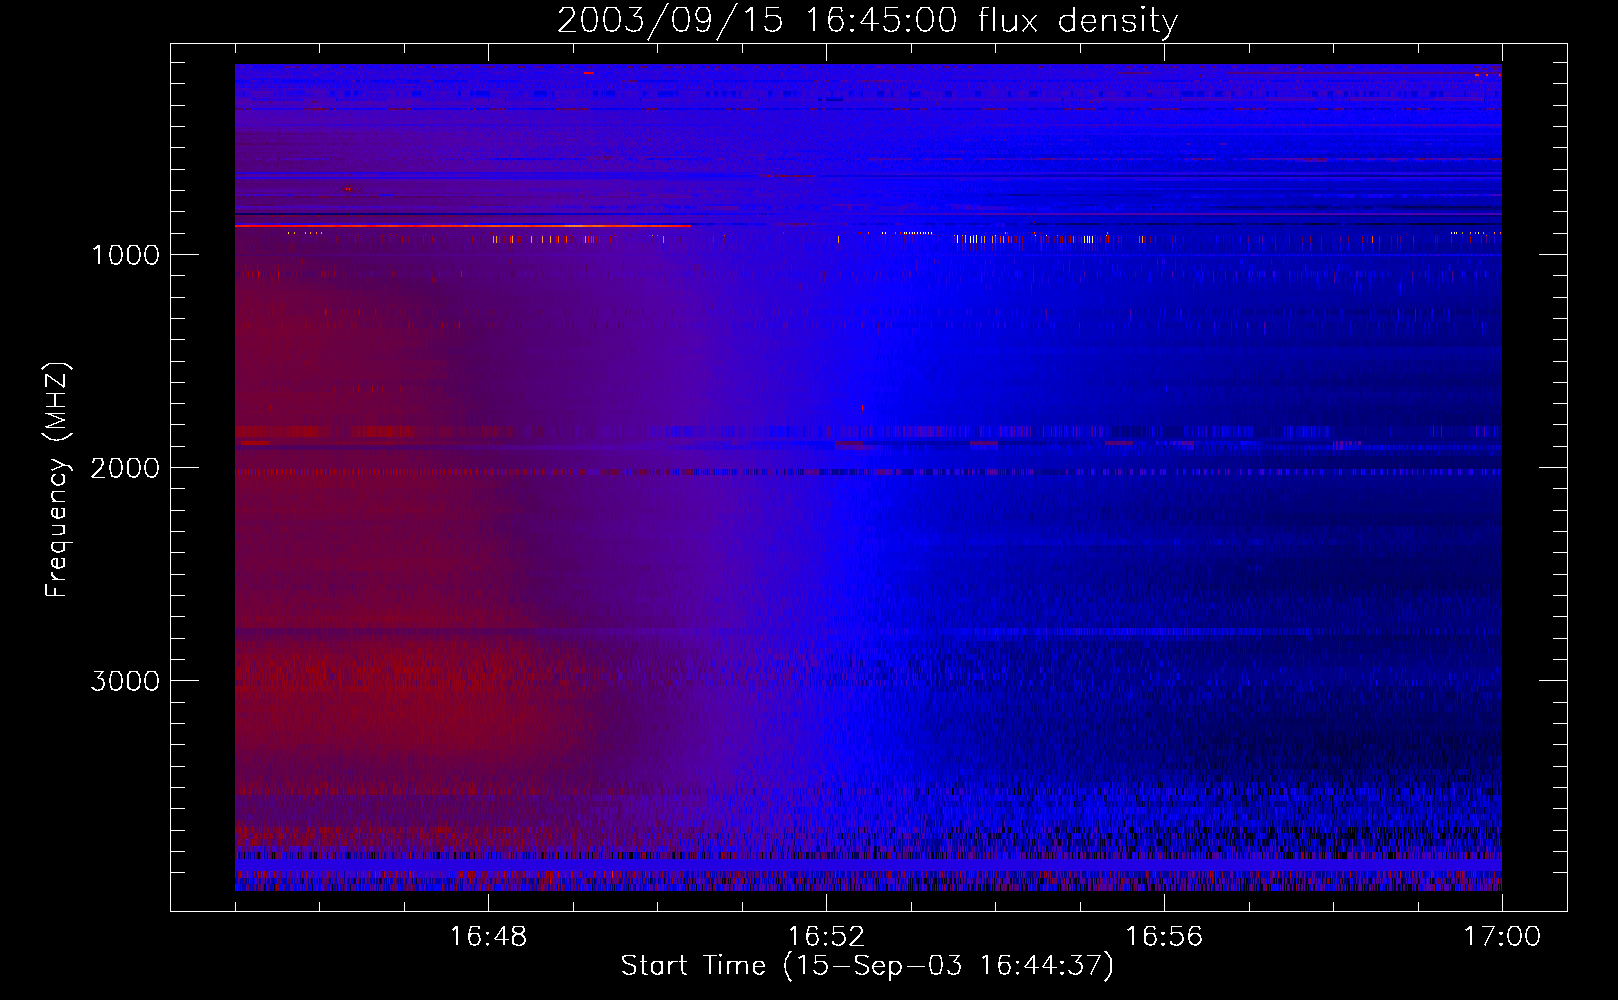Click the 3000 frequency tick label

coord(125,681)
